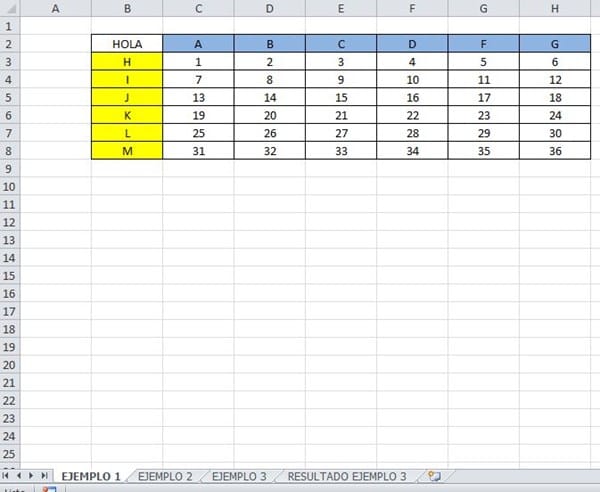
Task: Select row 1 header
Action: (10, 26)
